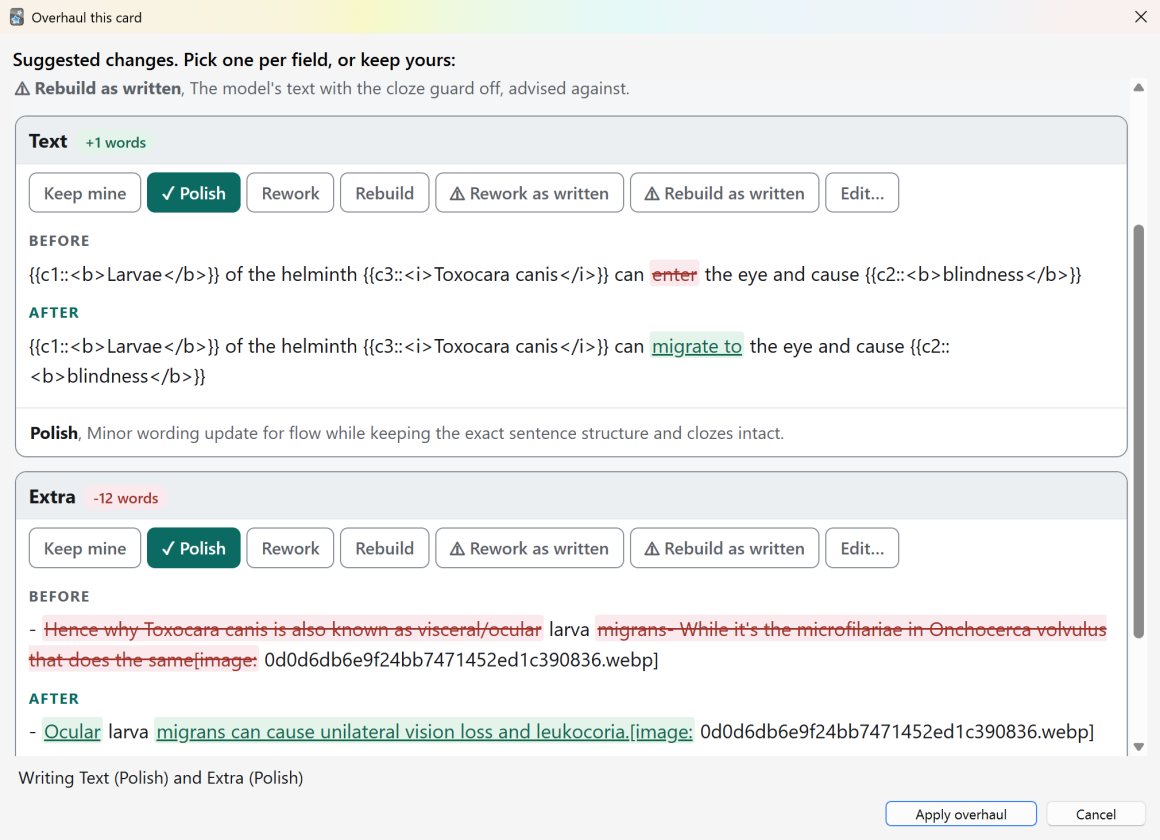Click the app icon in the title bar
This screenshot has height=840, width=1160.
pyautogui.click(x=16, y=17)
